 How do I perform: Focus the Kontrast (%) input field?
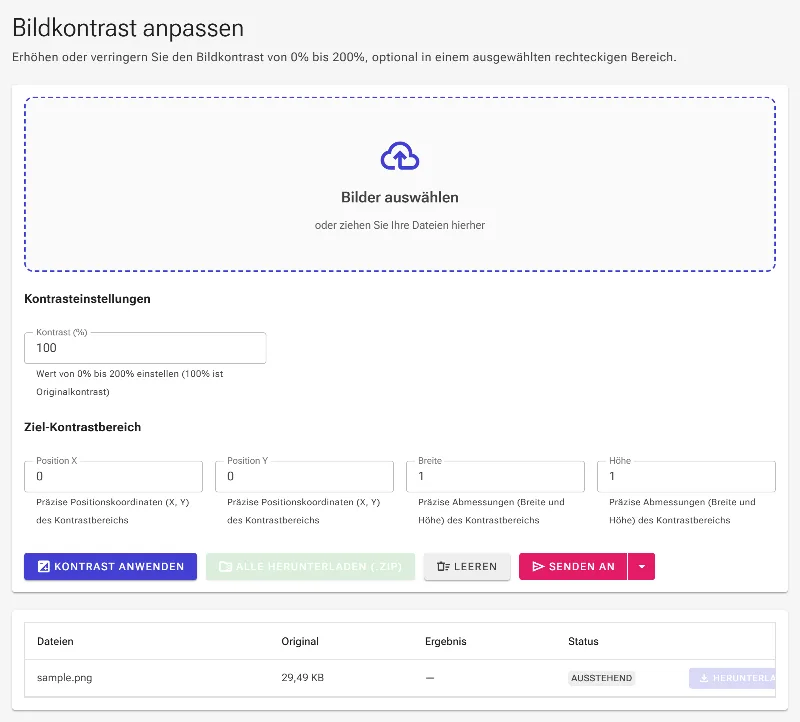pos(145,348)
